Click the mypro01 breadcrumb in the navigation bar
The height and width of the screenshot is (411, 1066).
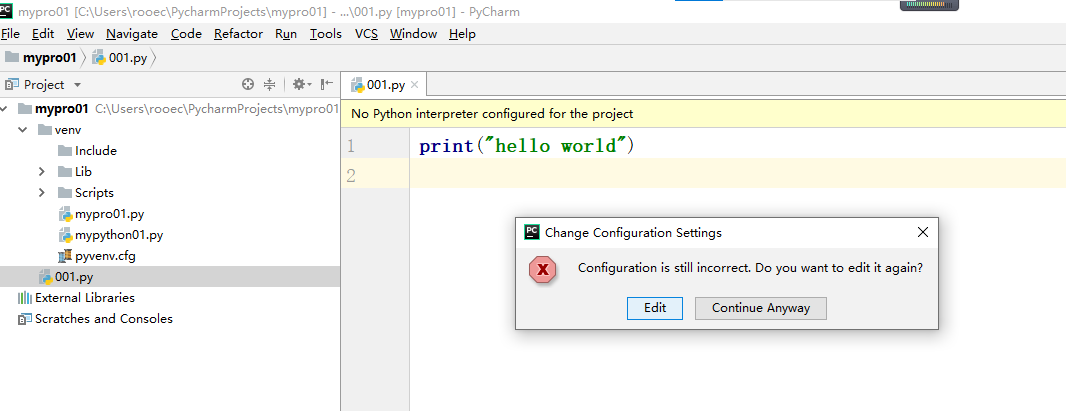click(41, 58)
